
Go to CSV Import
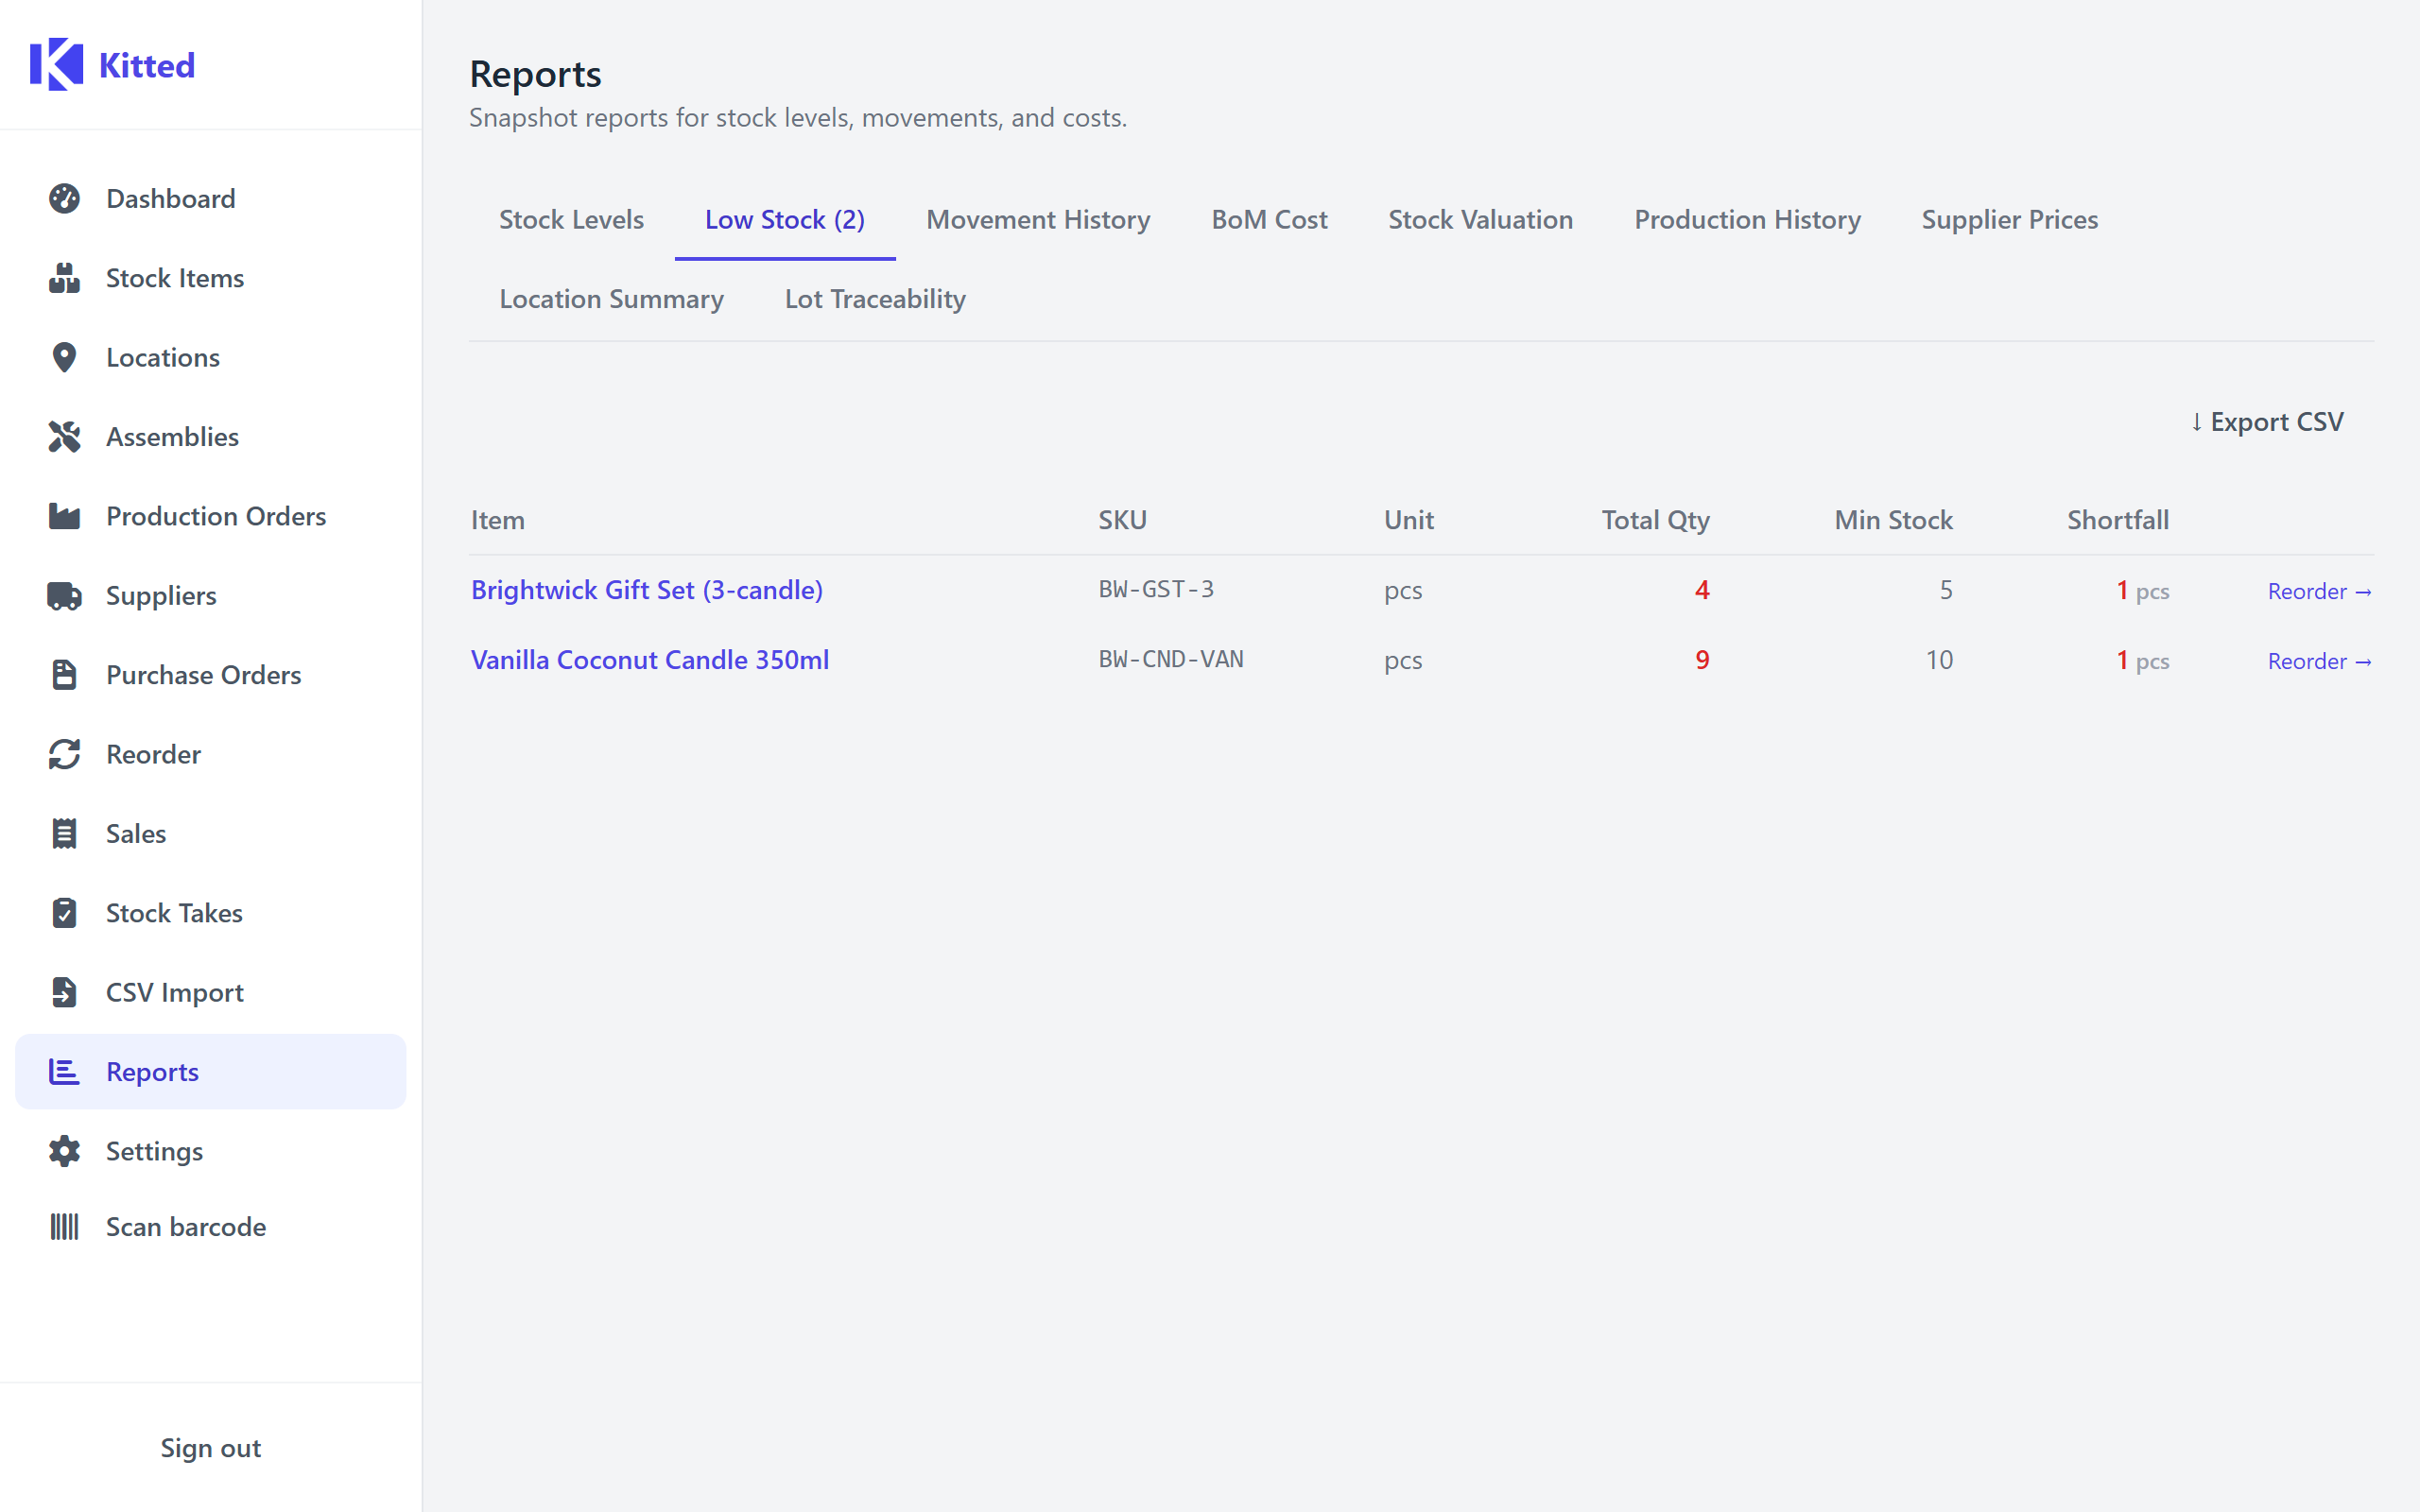(211, 992)
